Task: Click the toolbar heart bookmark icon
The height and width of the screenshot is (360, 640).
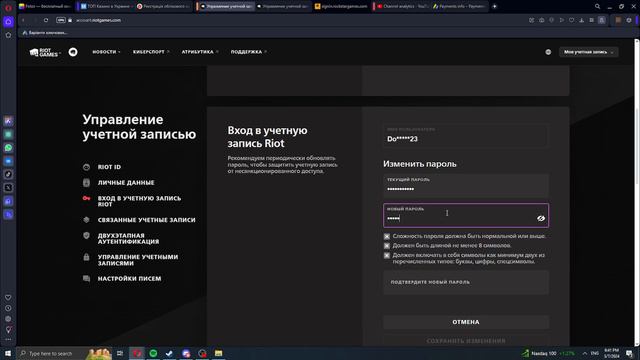Action: [x=571, y=20]
